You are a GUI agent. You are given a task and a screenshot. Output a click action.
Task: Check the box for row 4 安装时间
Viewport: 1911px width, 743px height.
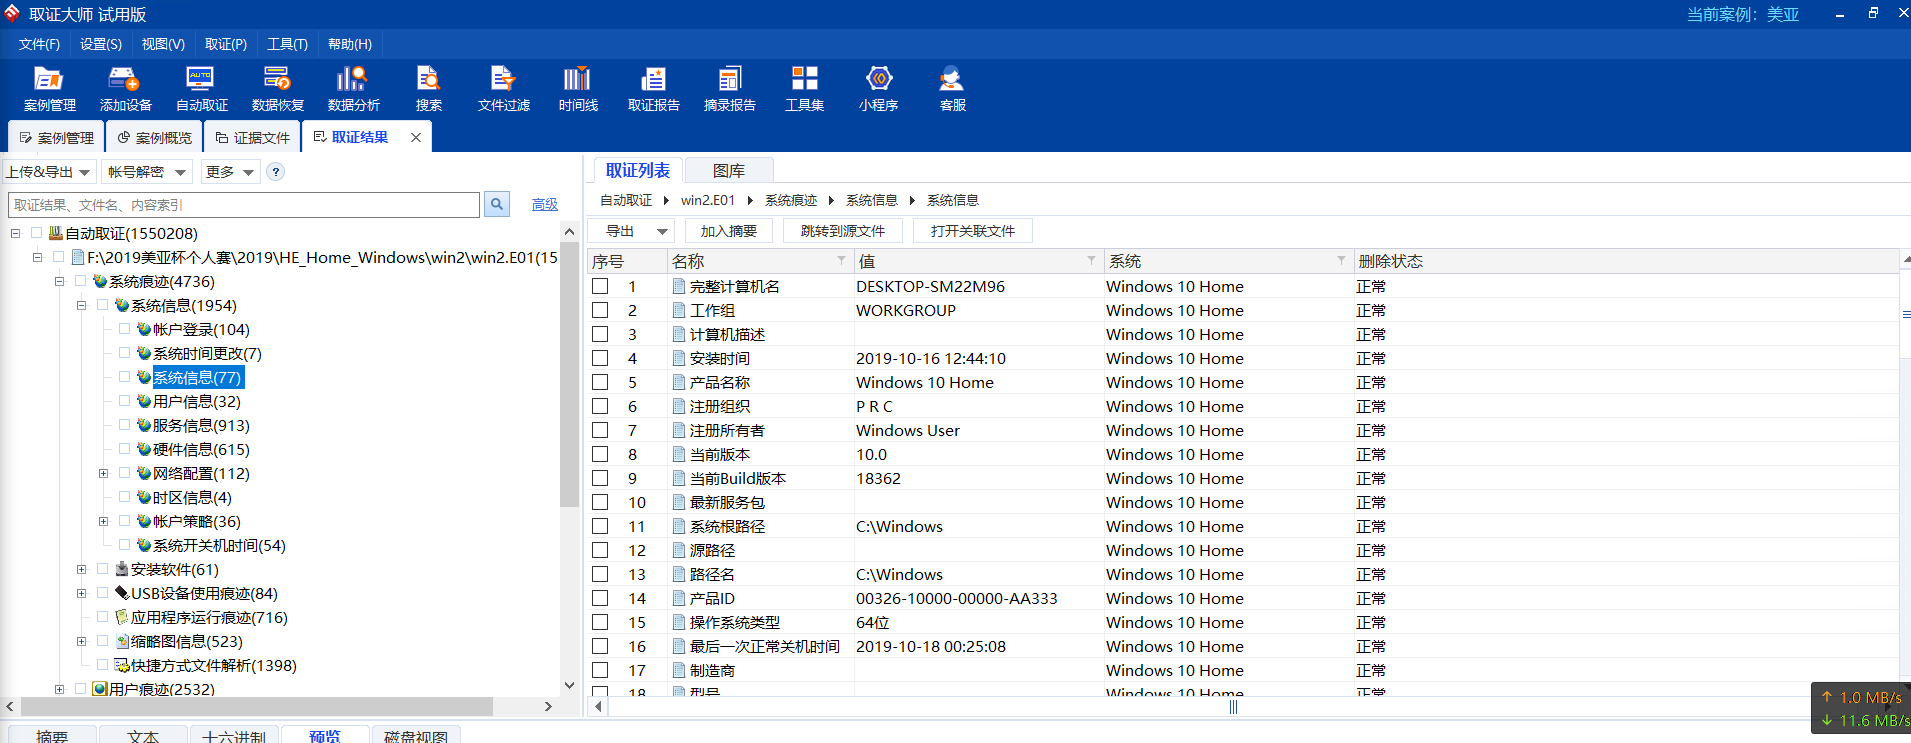click(600, 358)
